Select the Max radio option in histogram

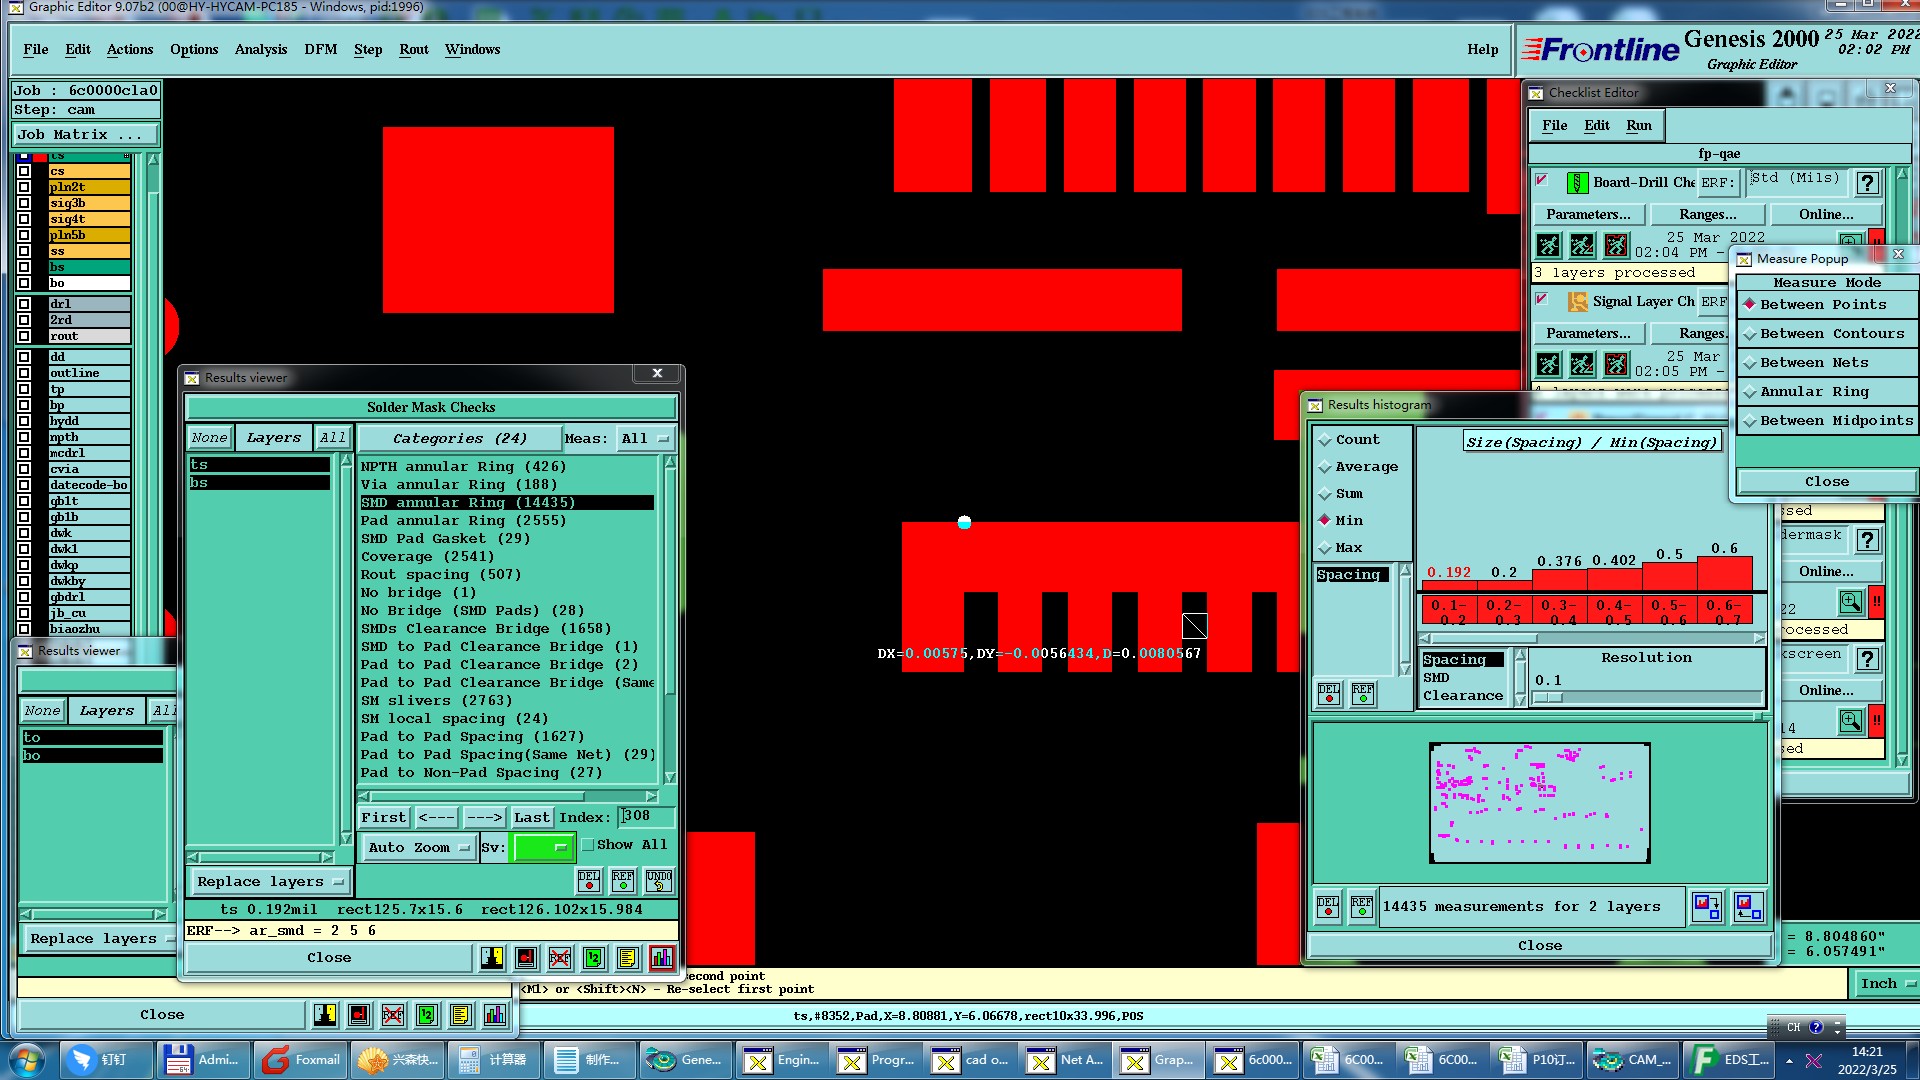point(1325,548)
